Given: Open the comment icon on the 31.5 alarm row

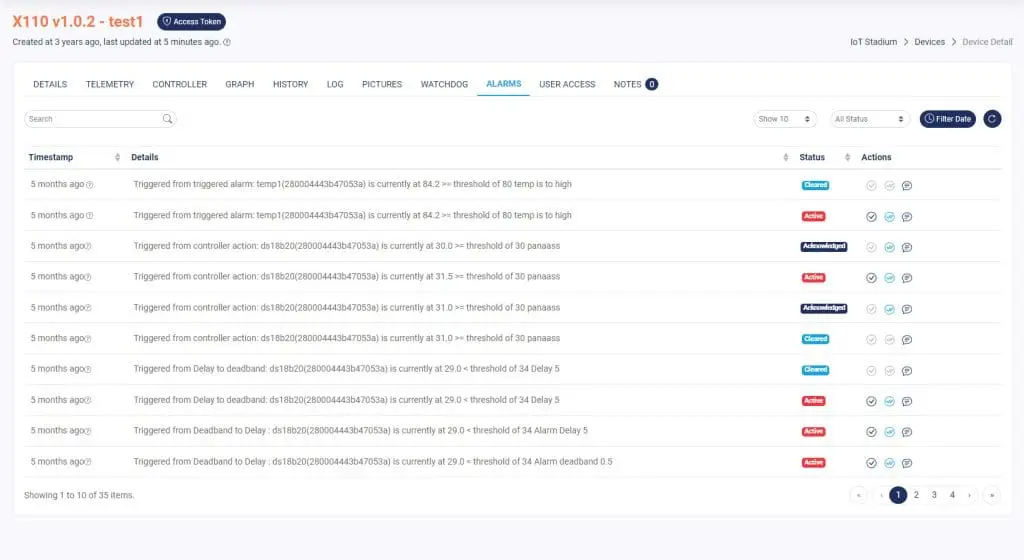Looking at the screenshot, I should (x=907, y=278).
